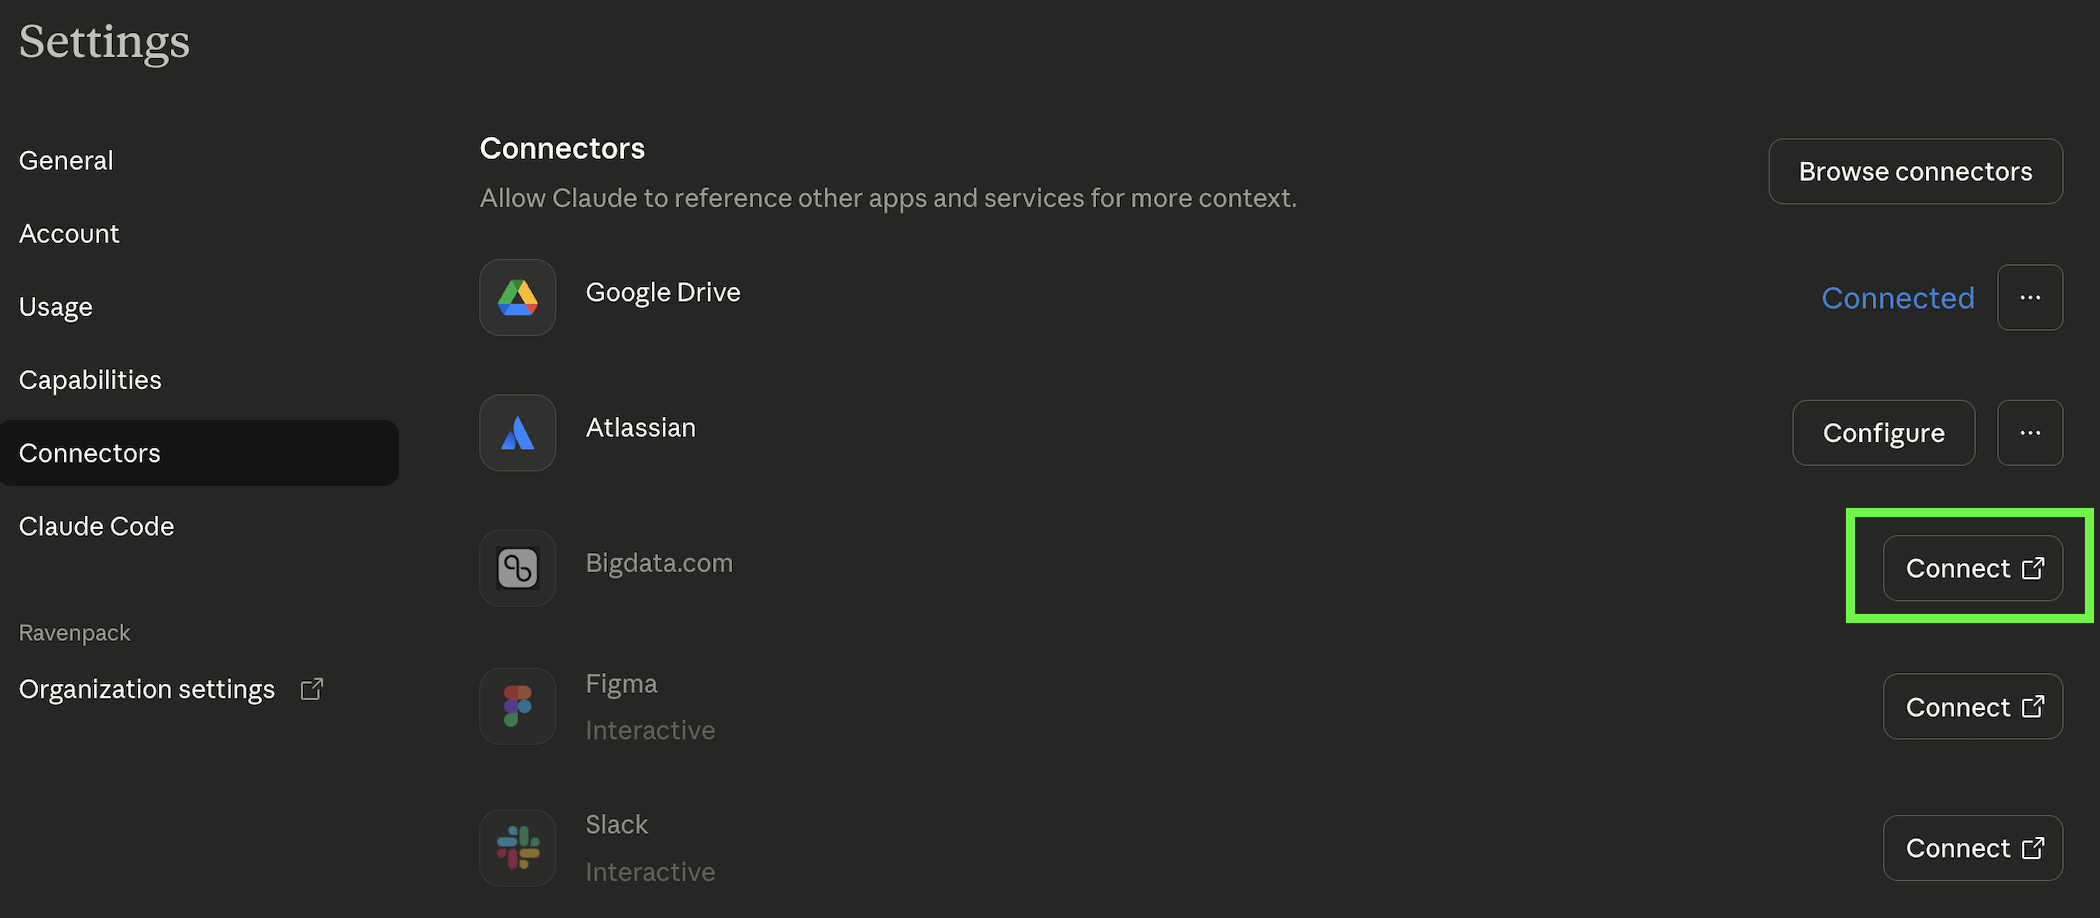This screenshot has height=918, width=2100.
Task: Click the Browse connectors button
Action: [x=1914, y=171]
